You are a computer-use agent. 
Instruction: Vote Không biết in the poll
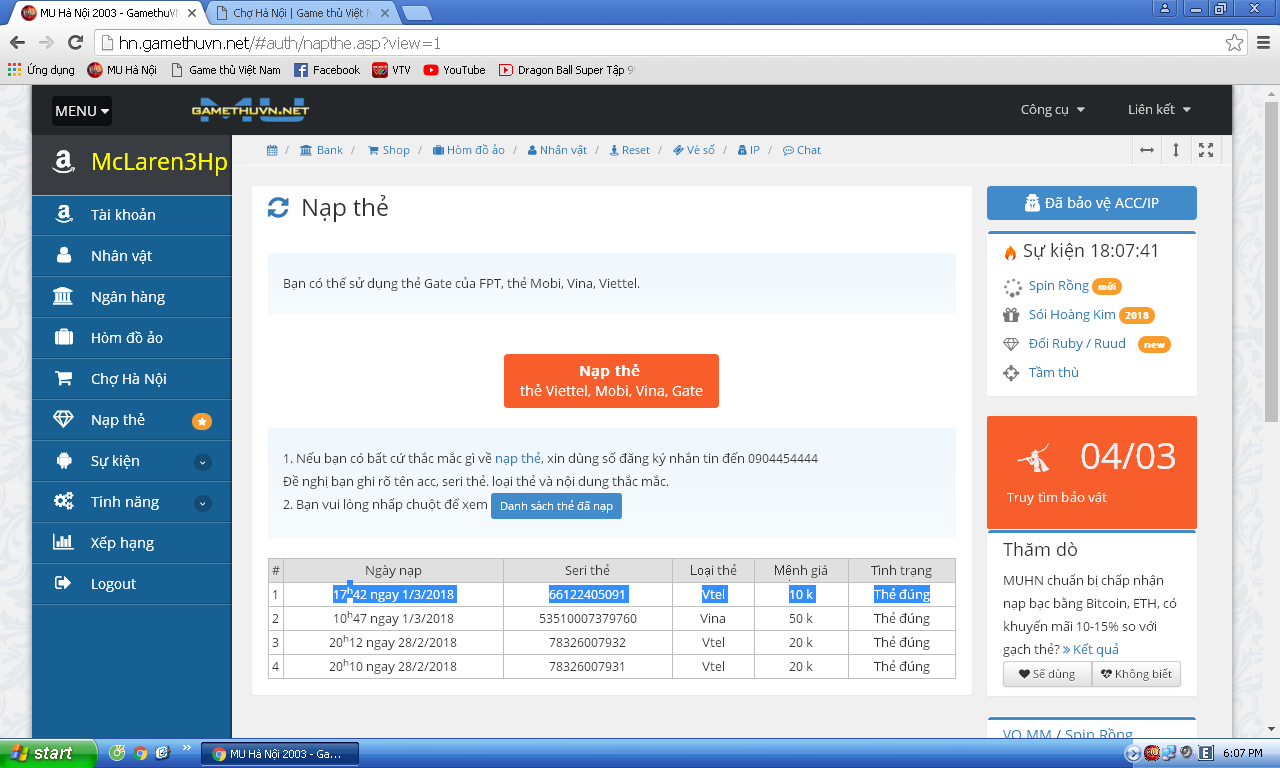(1136, 674)
